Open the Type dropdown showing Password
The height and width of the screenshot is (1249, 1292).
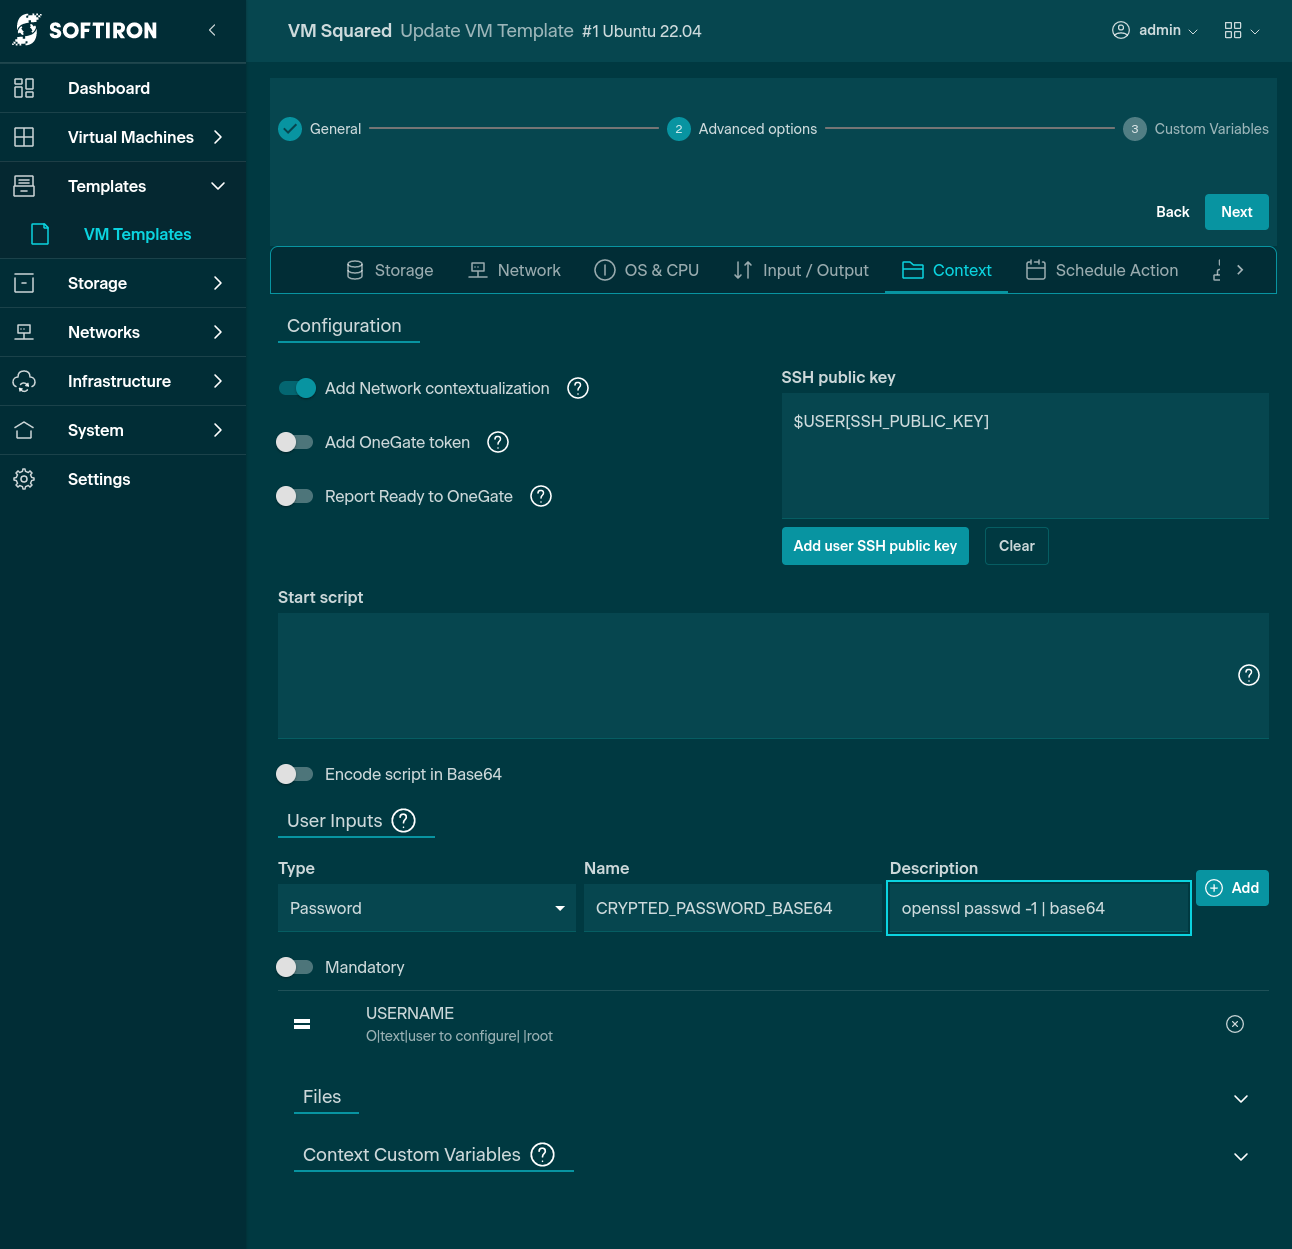click(x=426, y=908)
